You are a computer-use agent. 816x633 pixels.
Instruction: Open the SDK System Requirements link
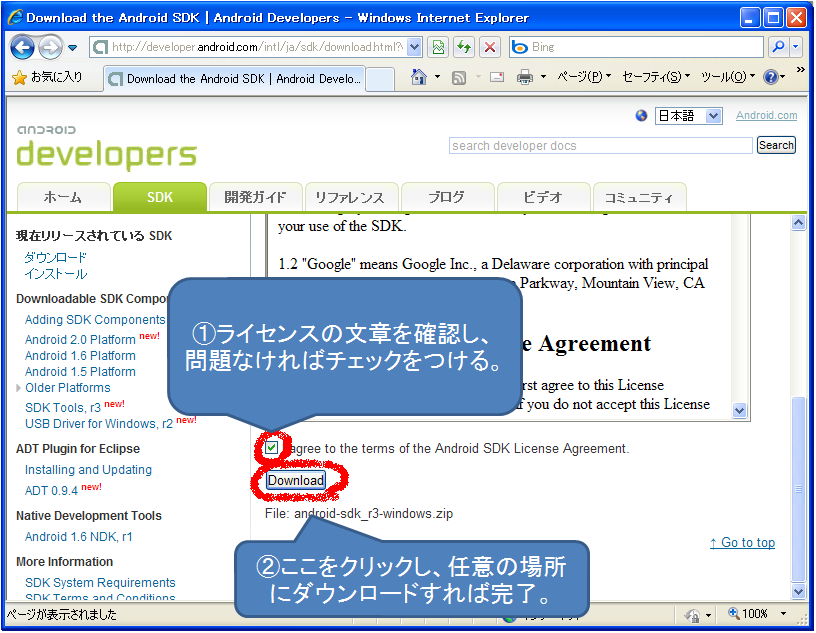click(x=100, y=583)
